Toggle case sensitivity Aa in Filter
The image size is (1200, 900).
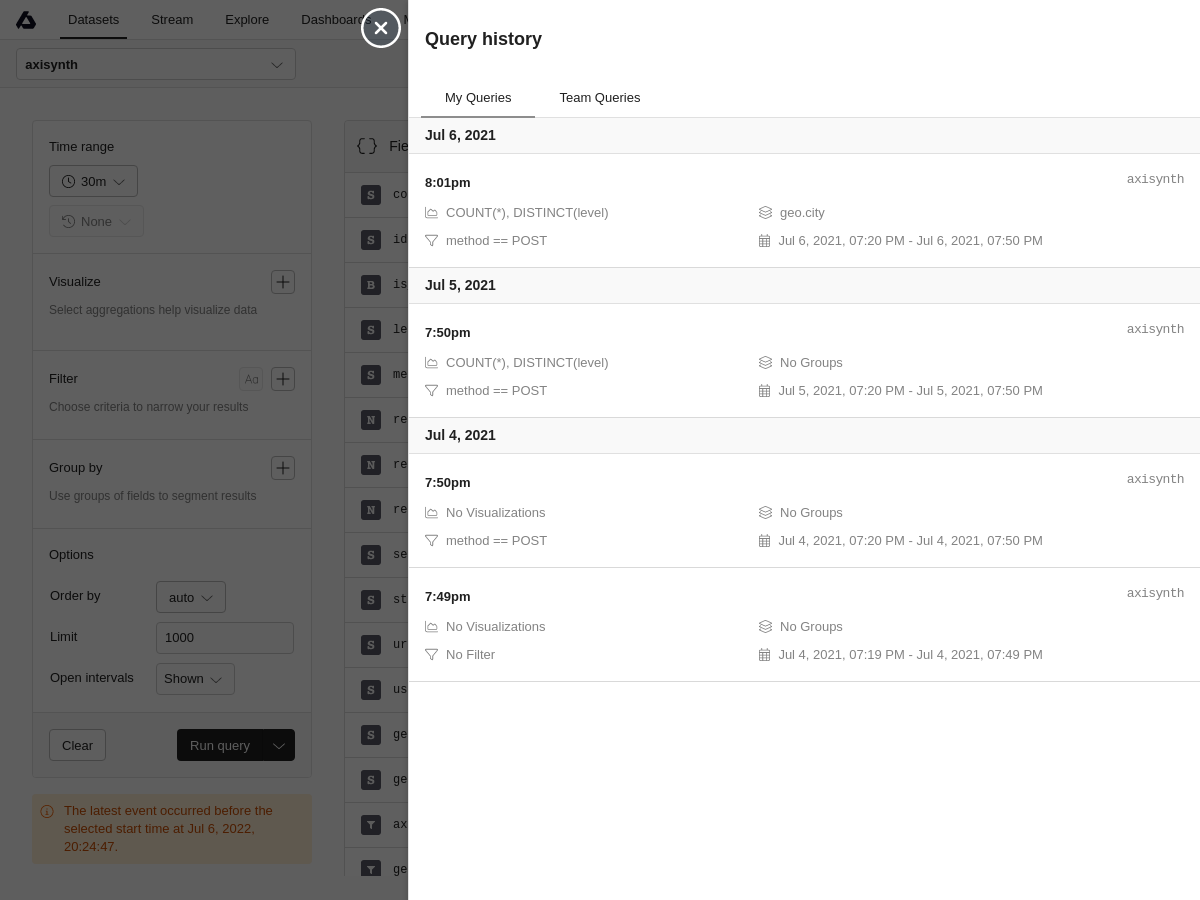(x=251, y=379)
